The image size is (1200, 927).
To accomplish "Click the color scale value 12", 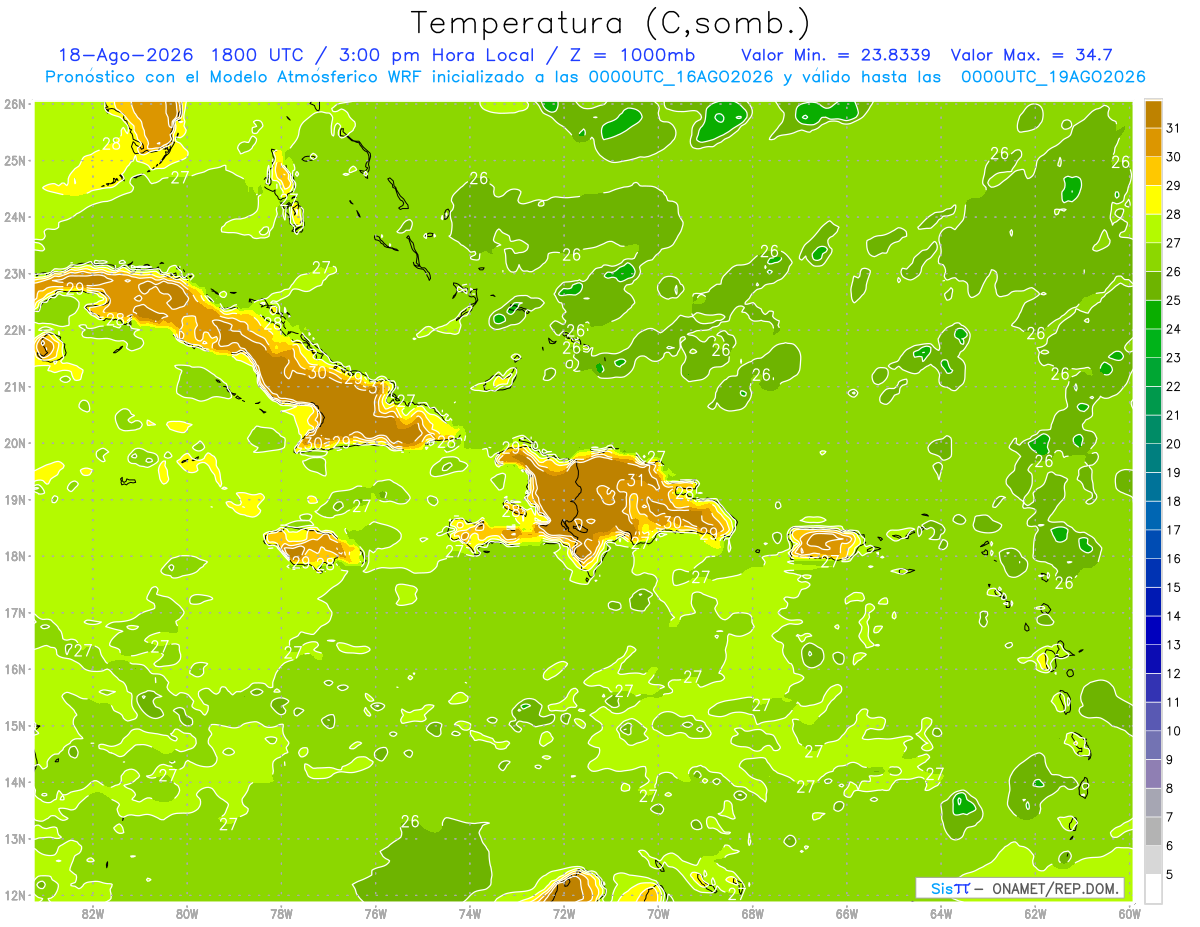I will (1174, 674).
